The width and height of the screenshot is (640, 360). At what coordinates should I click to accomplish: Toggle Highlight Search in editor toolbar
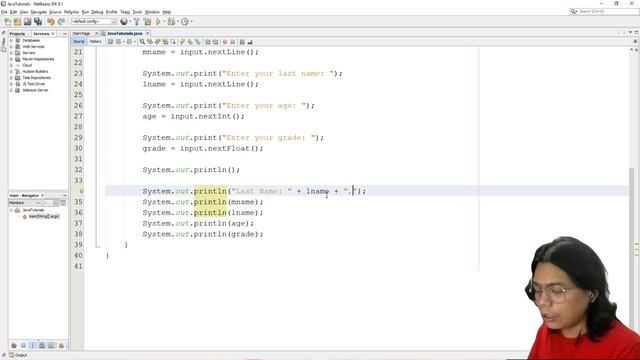pos(165,42)
